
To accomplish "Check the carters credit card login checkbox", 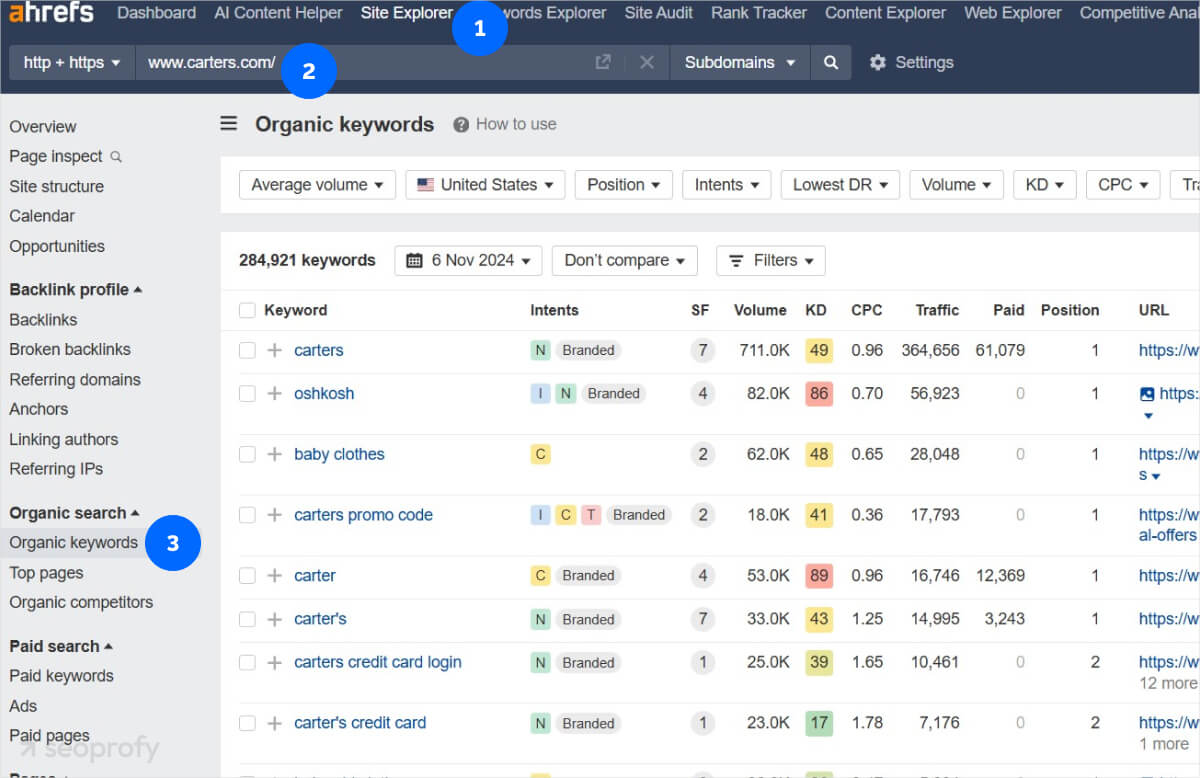I will tap(247, 662).
